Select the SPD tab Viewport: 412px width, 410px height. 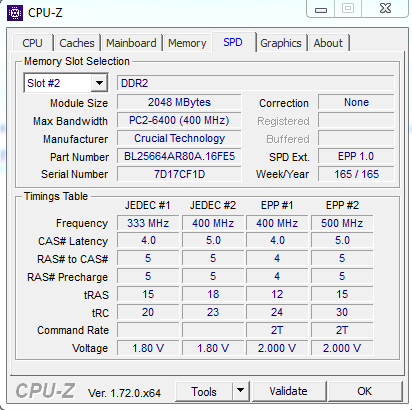click(x=233, y=42)
